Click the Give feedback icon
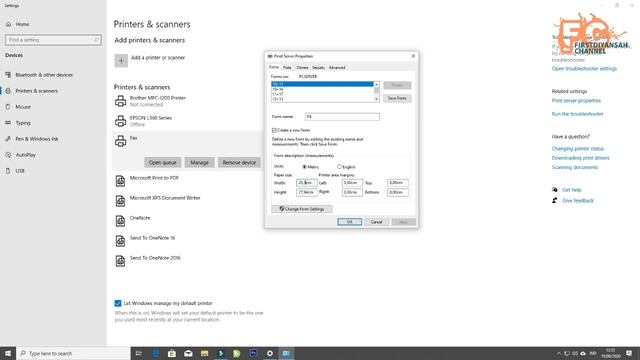 click(x=555, y=200)
